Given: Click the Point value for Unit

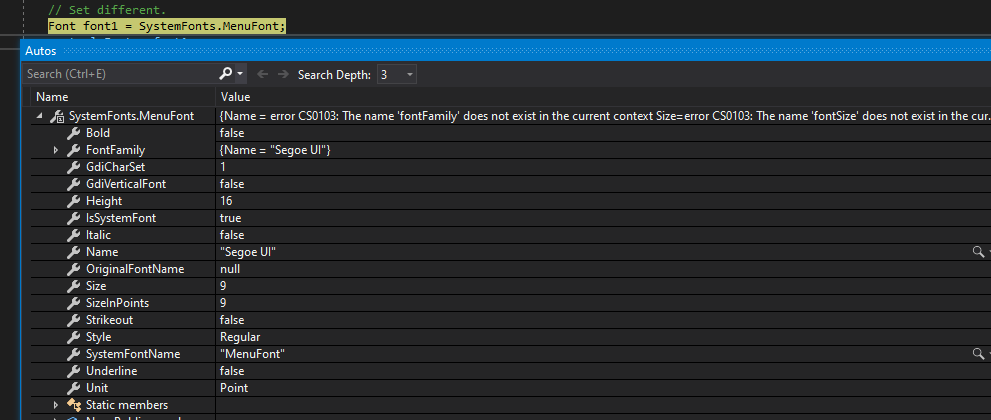Looking at the screenshot, I should (234, 388).
